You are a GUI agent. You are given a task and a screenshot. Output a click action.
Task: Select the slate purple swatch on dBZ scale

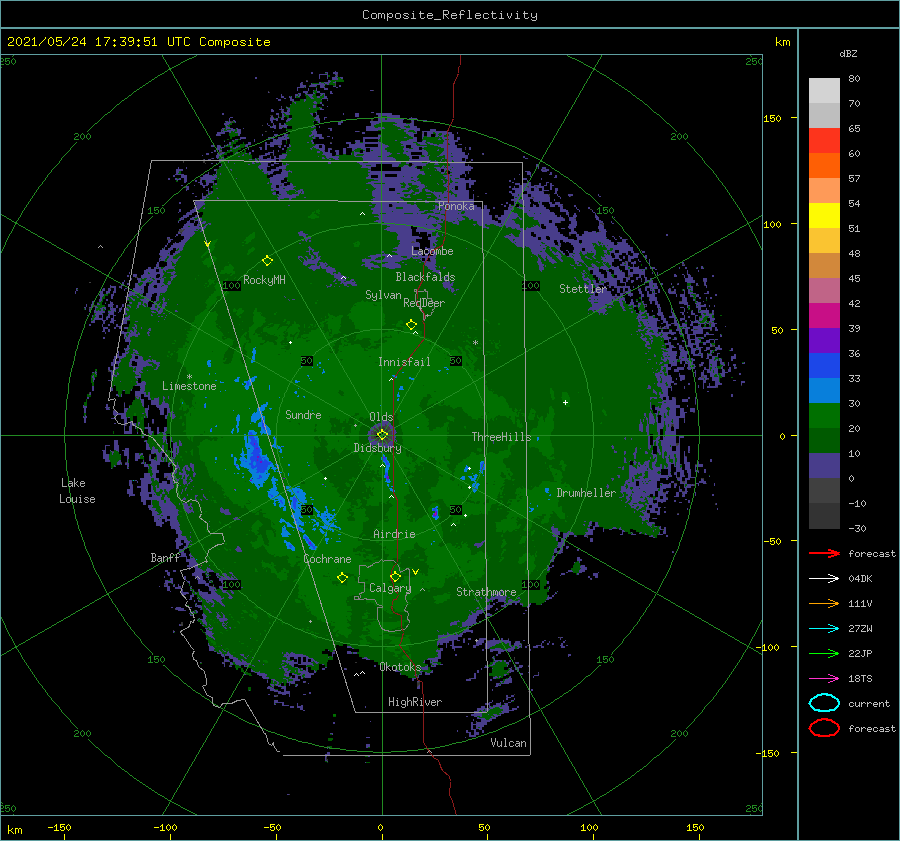[x=824, y=466]
